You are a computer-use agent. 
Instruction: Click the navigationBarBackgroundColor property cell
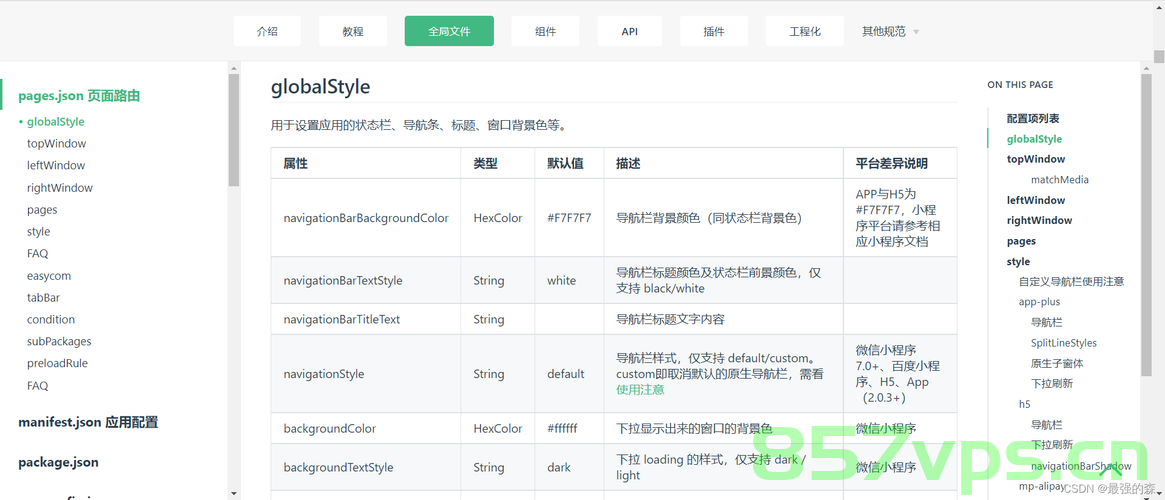tap(366, 218)
